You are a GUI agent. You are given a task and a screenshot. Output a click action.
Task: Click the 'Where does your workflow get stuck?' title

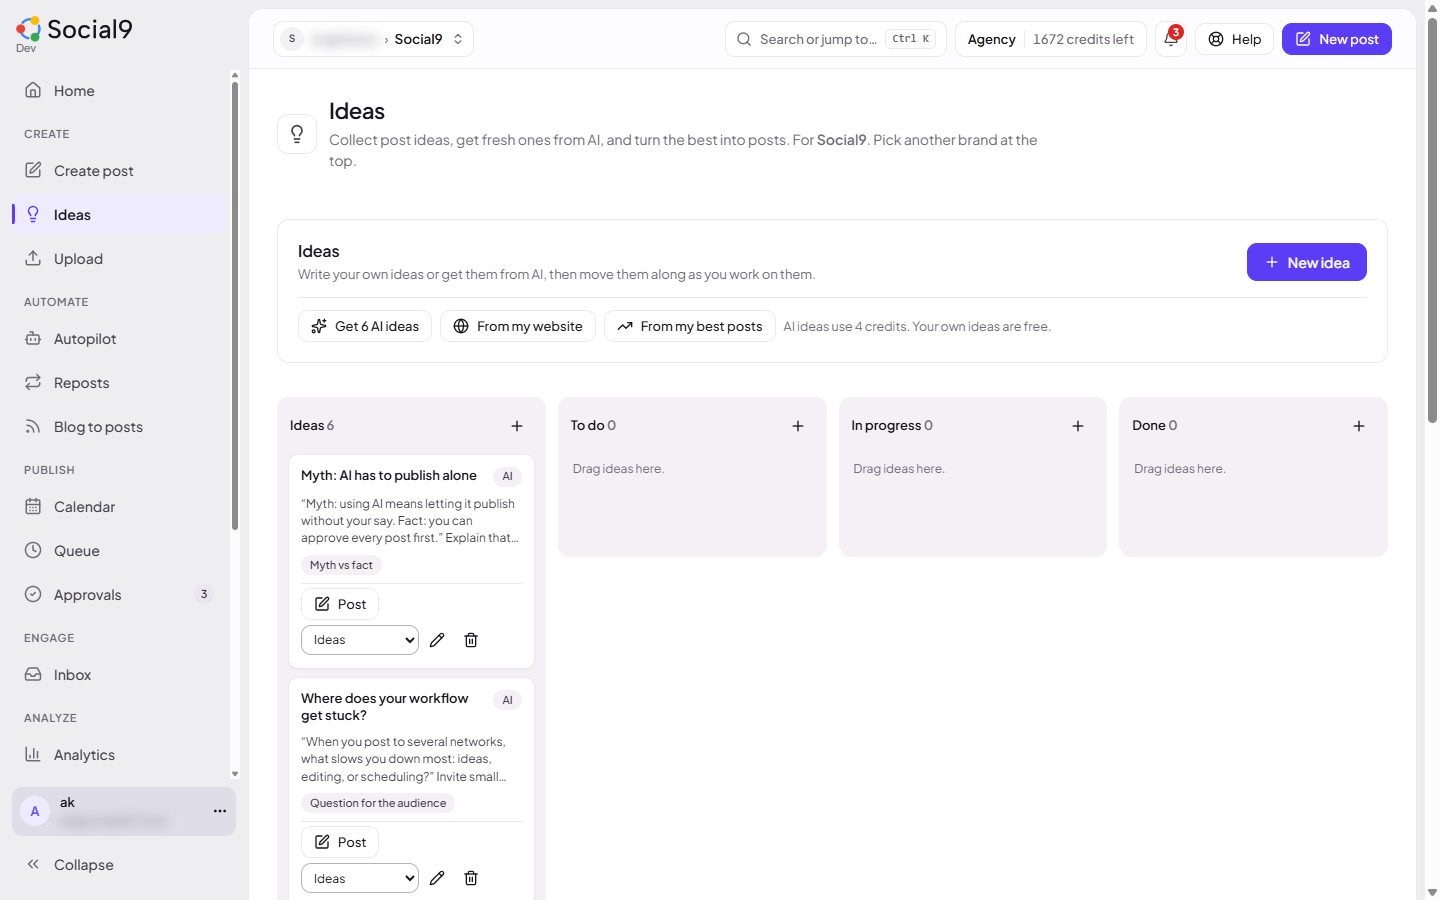pos(385,707)
